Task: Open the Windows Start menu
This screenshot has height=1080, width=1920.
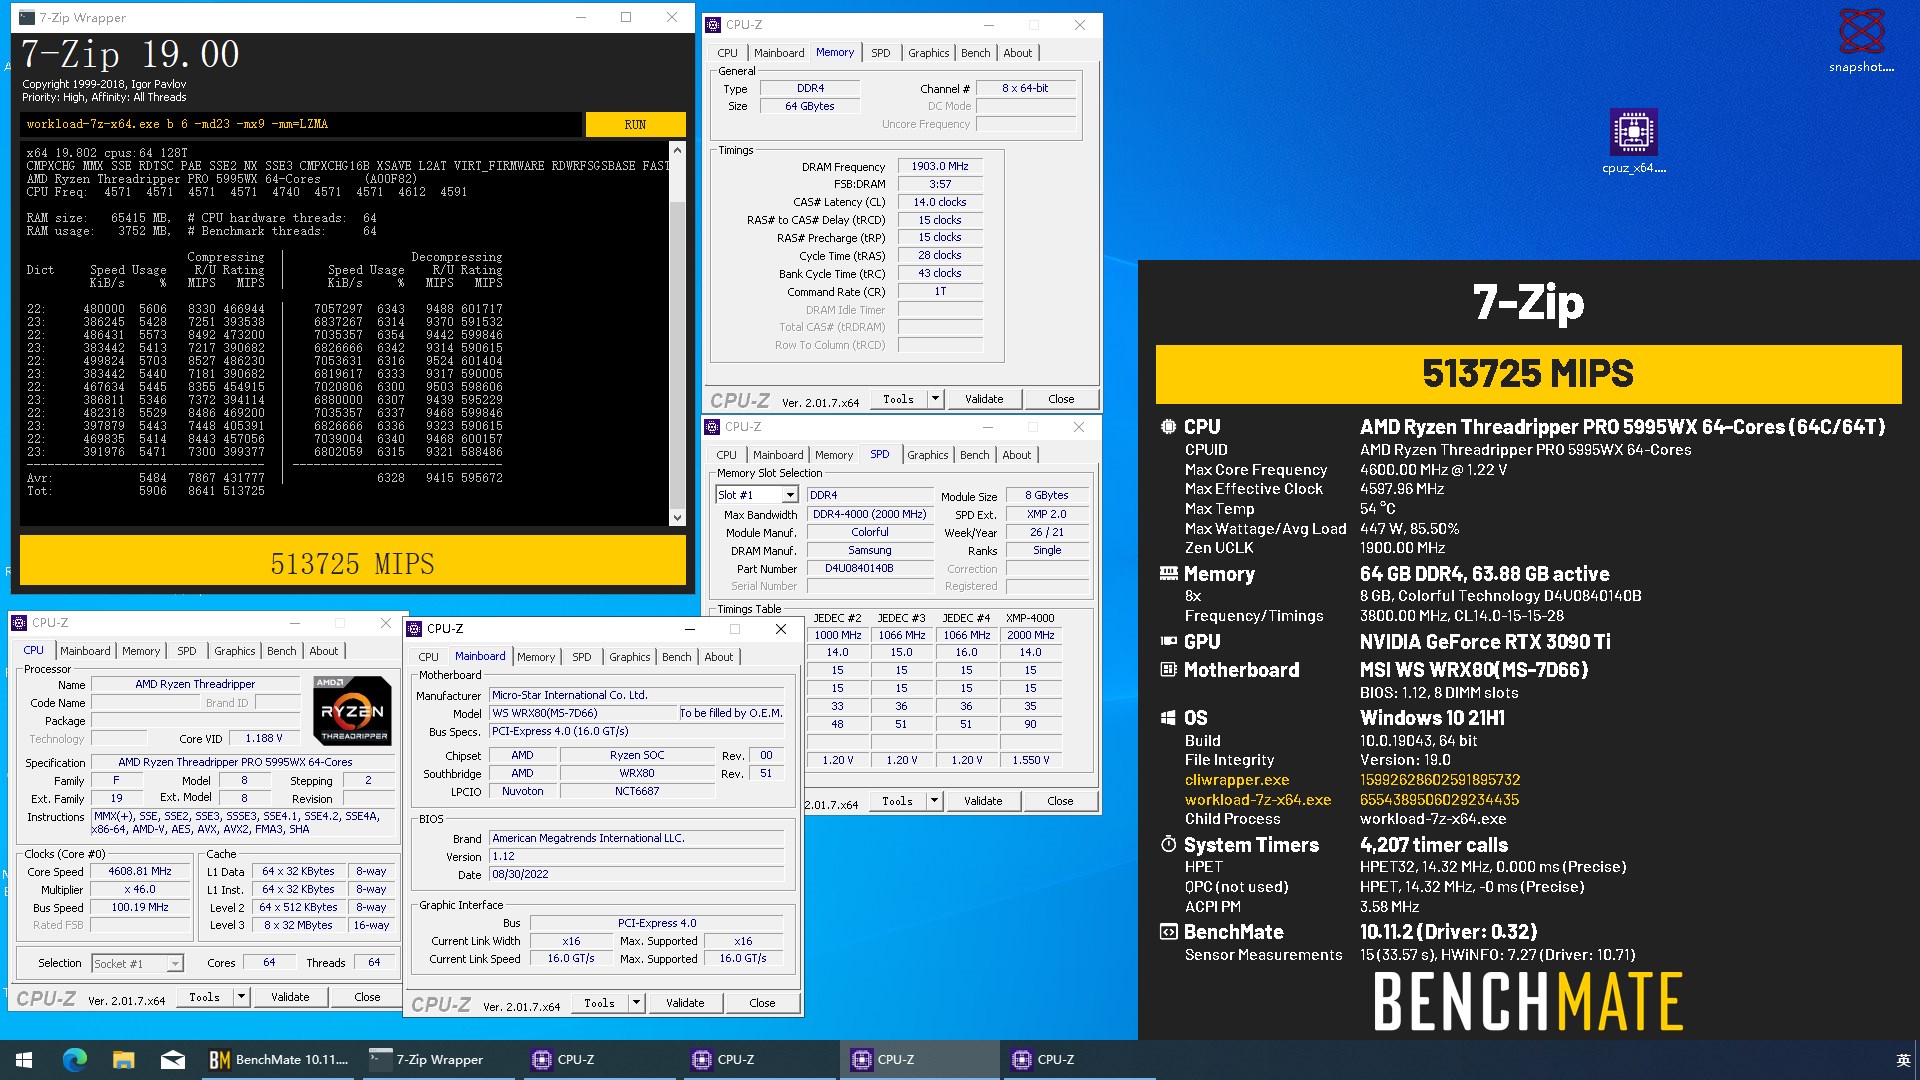Action: tap(24, 1060)
